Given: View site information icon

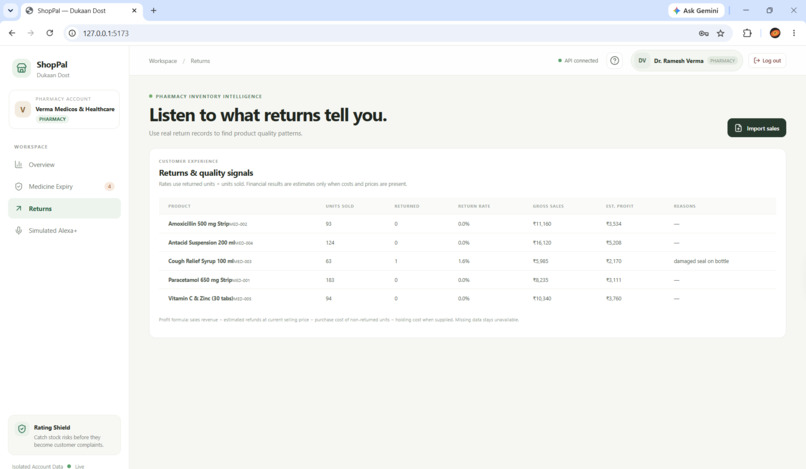Looking at the screenshot, I should point(72,33).
